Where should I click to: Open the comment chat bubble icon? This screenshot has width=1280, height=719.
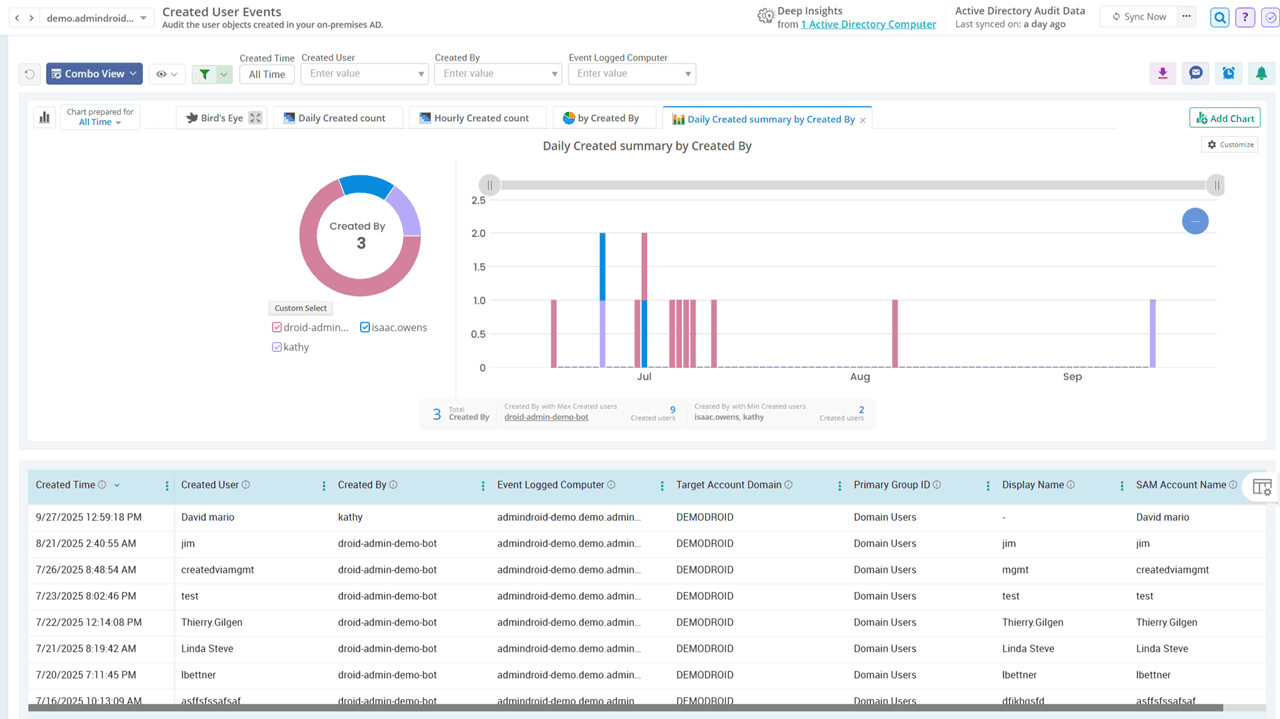point(1195,73)
